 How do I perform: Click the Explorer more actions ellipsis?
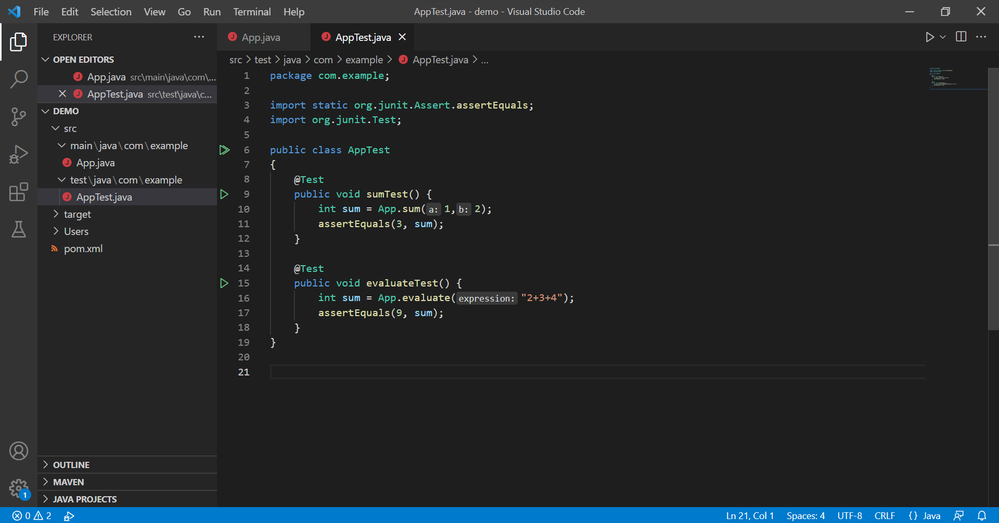tap(199, 37)
